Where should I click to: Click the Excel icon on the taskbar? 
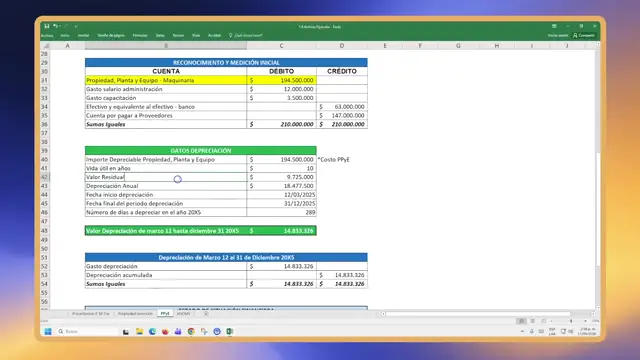click(x=230, y=331)
